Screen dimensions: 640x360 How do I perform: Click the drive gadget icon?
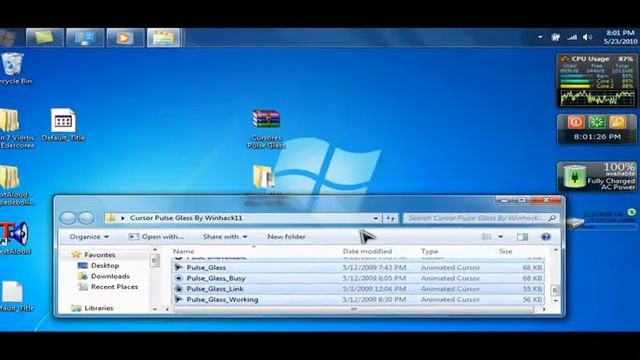click(576, 223)
